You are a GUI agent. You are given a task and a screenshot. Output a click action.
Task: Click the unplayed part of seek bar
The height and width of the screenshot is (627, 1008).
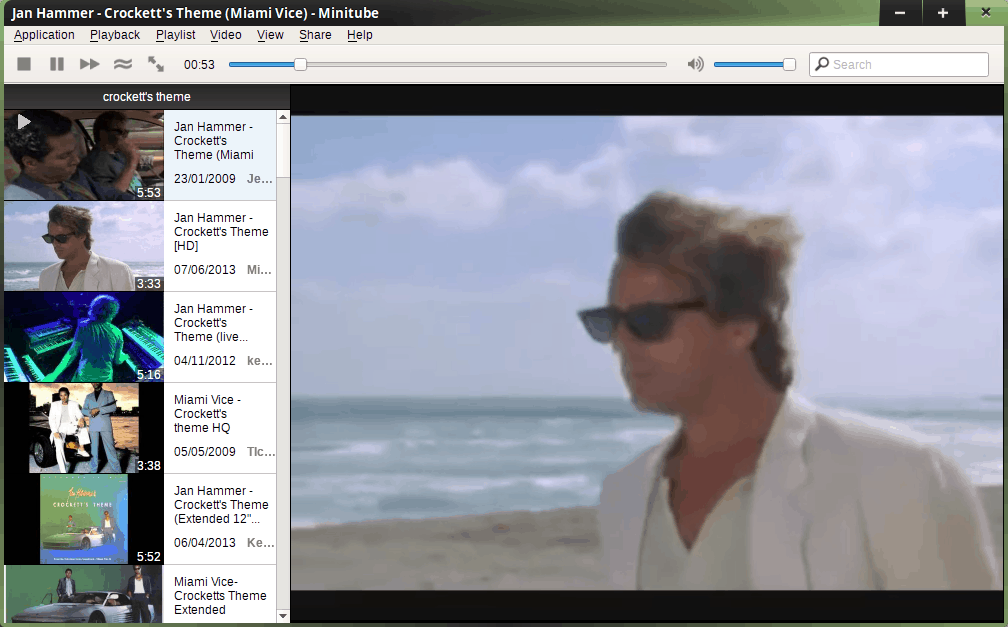pos(487,64)
